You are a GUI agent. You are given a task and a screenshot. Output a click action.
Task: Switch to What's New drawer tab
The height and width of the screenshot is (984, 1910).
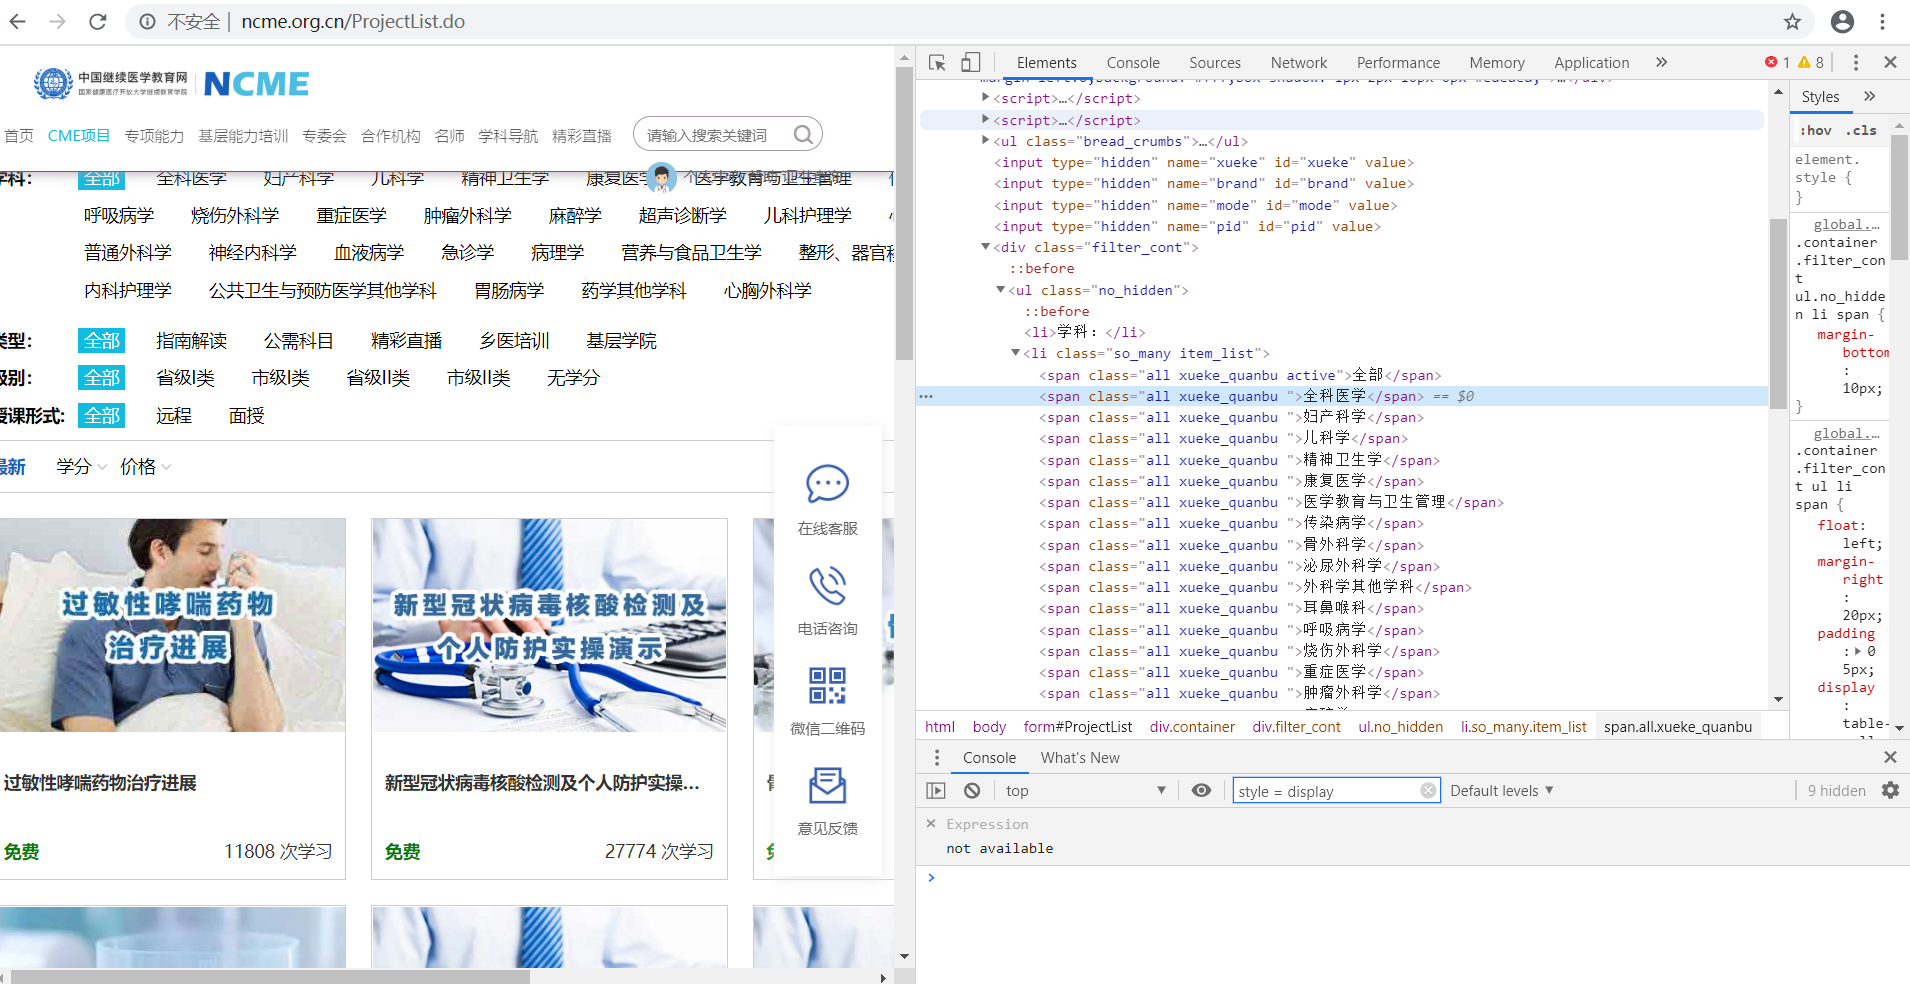[x=1080, y=757]
